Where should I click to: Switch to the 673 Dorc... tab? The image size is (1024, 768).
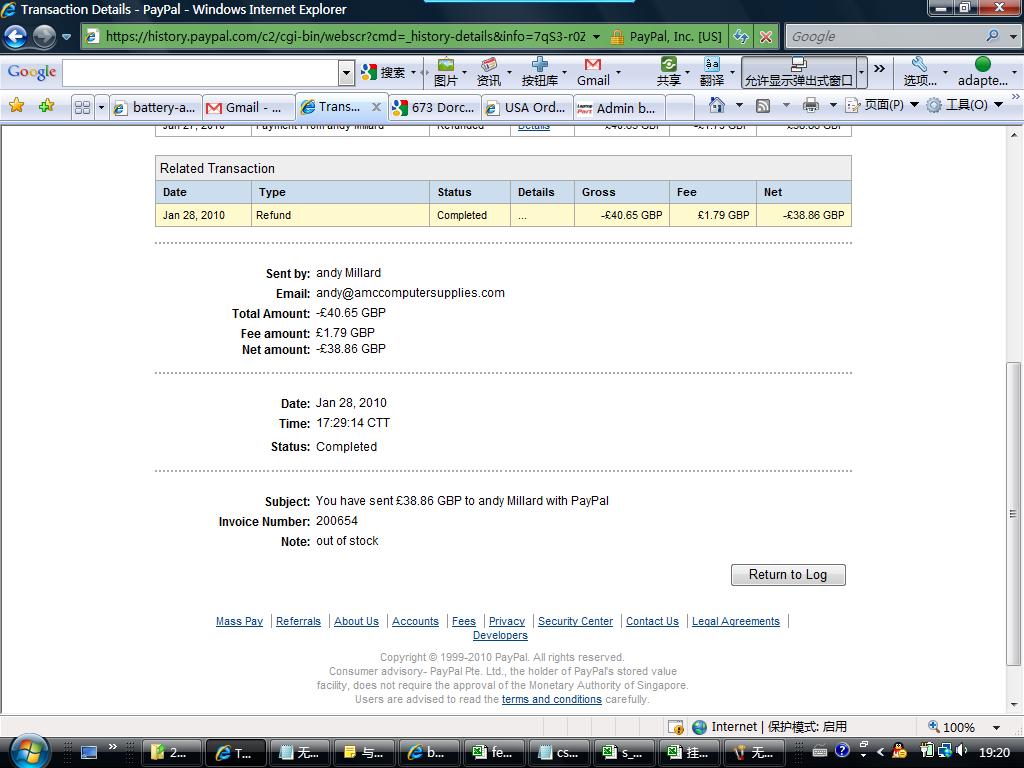coord(436,108)
